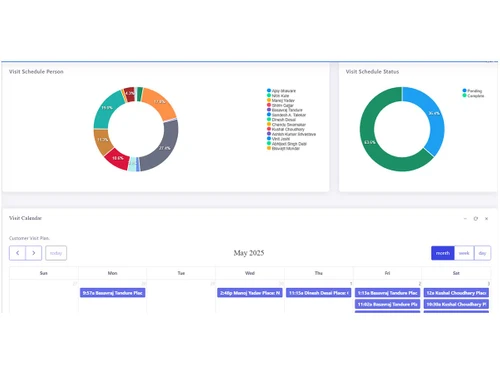The image size is (500, 375).
Task: Open the 2:48p Manoj Yadav event
Action: (250, 293)
